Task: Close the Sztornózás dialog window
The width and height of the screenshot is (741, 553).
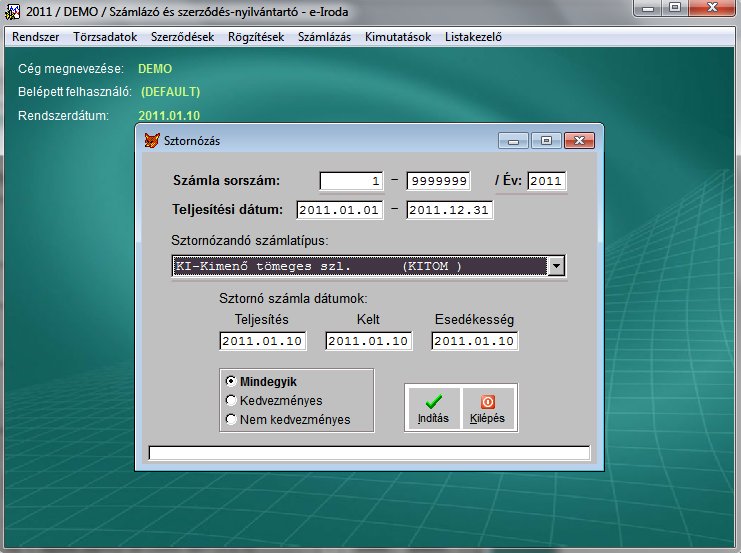Action: [x=578, y=141]
